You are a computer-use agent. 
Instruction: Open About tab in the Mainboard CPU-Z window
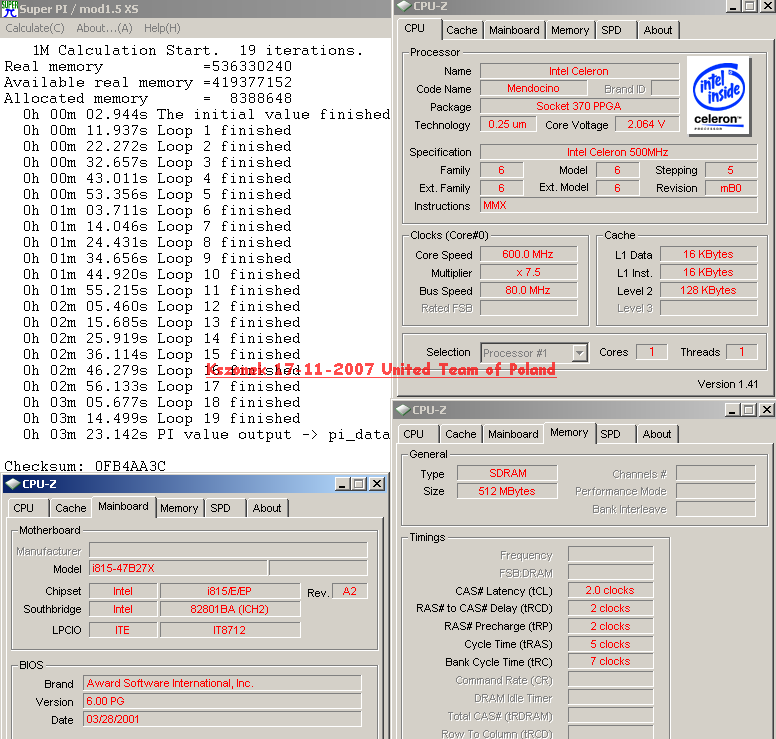tap(267, 508)
